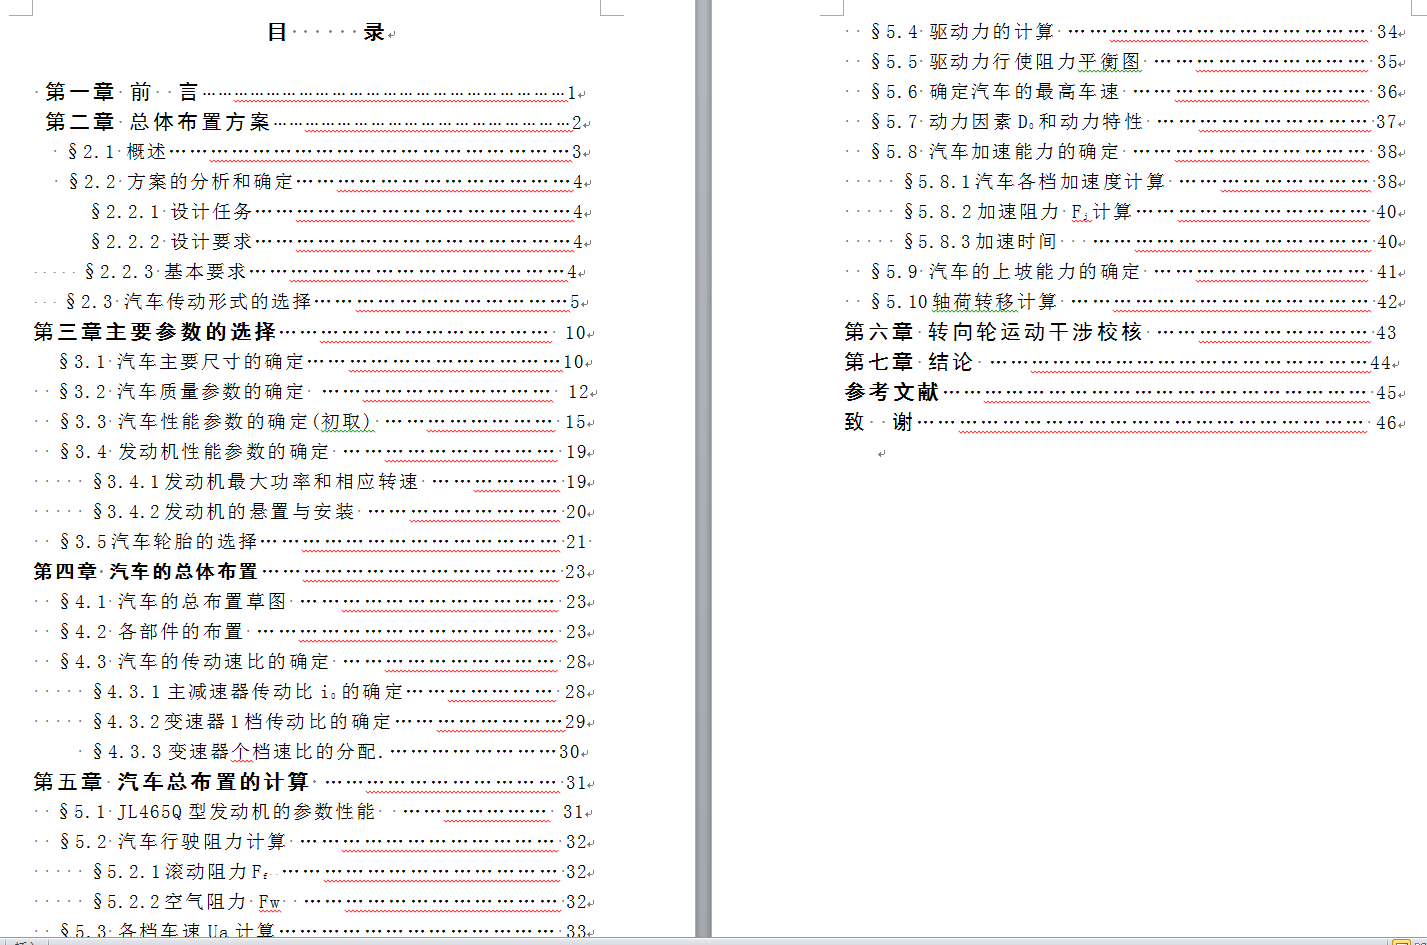Click the §5.2.2 空气阻力 Fw entry
The height and width of the screenshot is (945, 1427).
click(340, 902)
